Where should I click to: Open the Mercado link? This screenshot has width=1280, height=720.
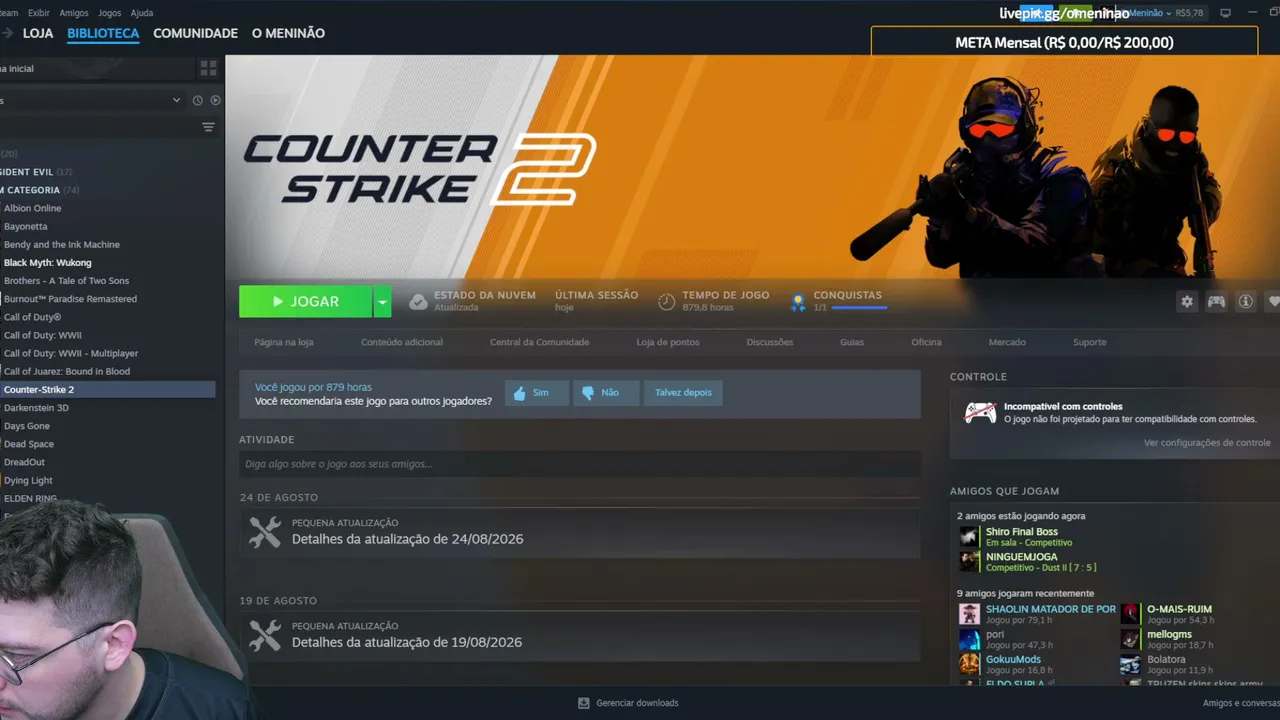(1007, 342)
